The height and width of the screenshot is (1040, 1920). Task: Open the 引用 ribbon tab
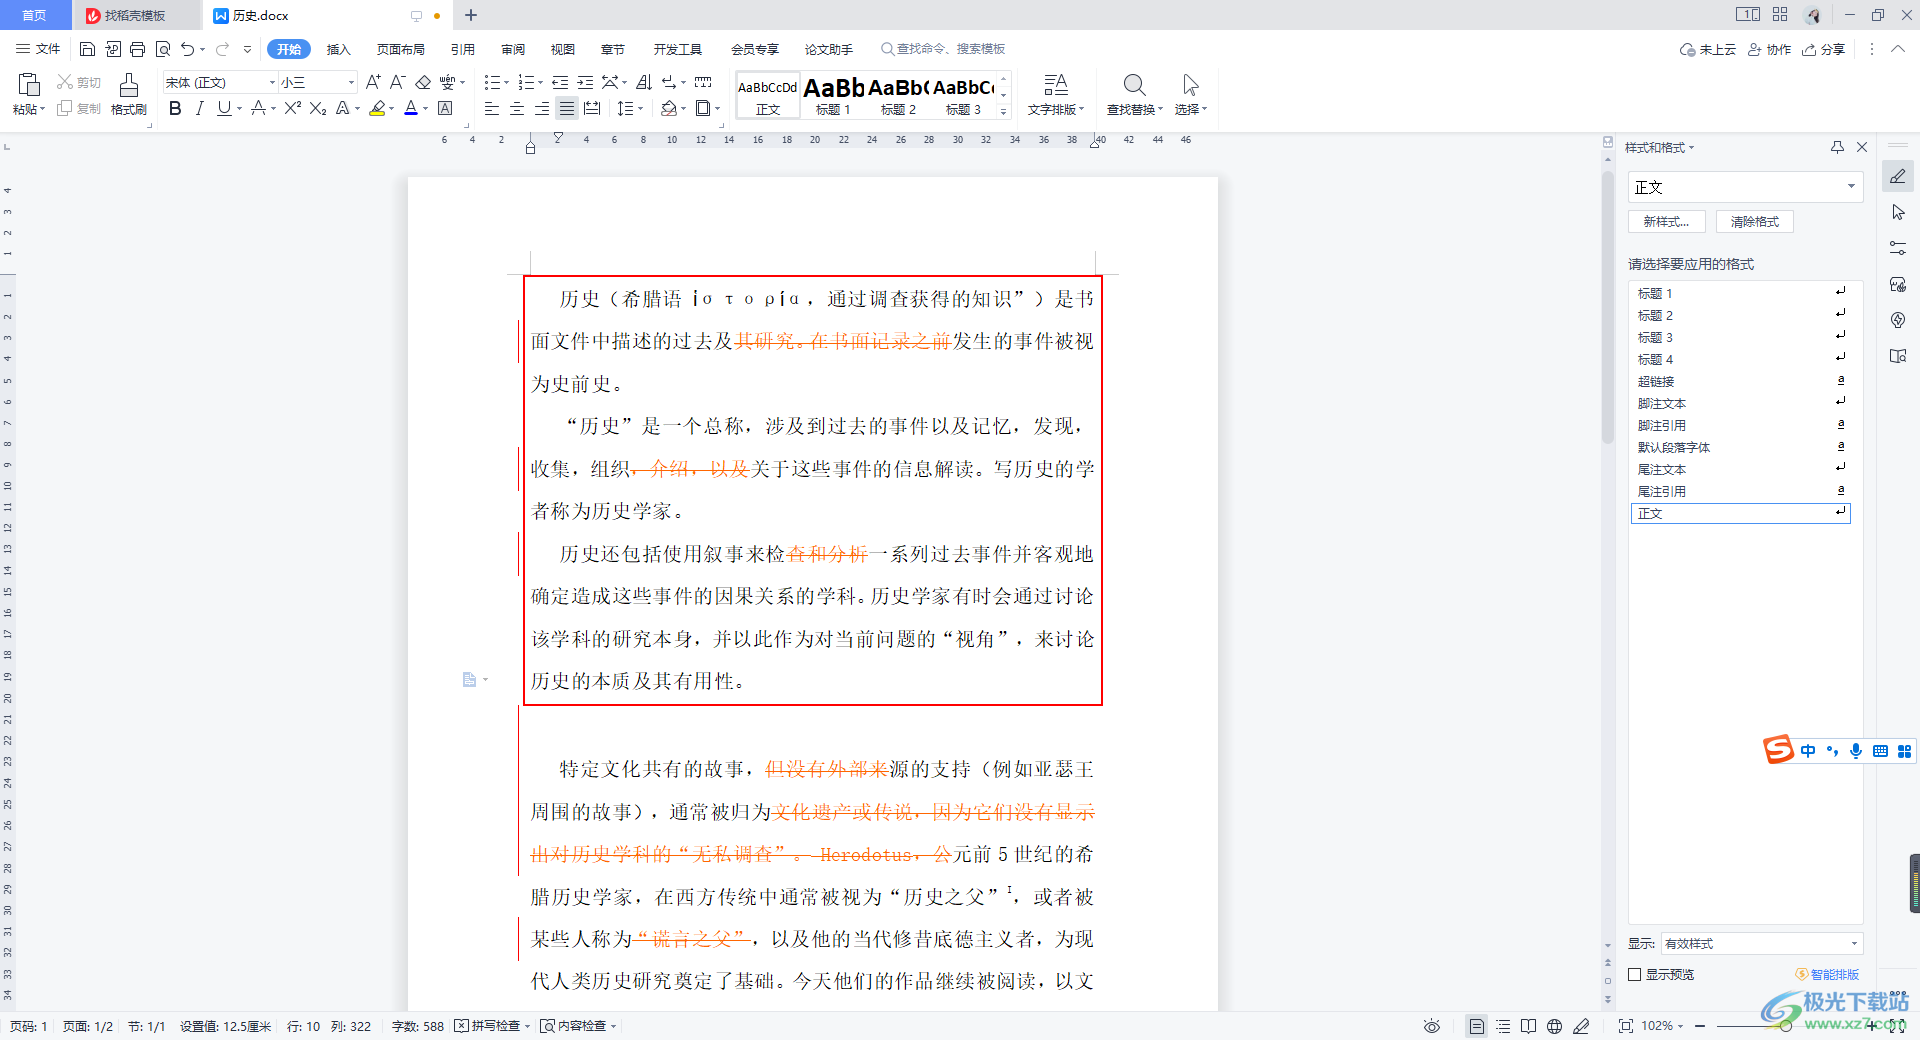click(x=462, y=49)
